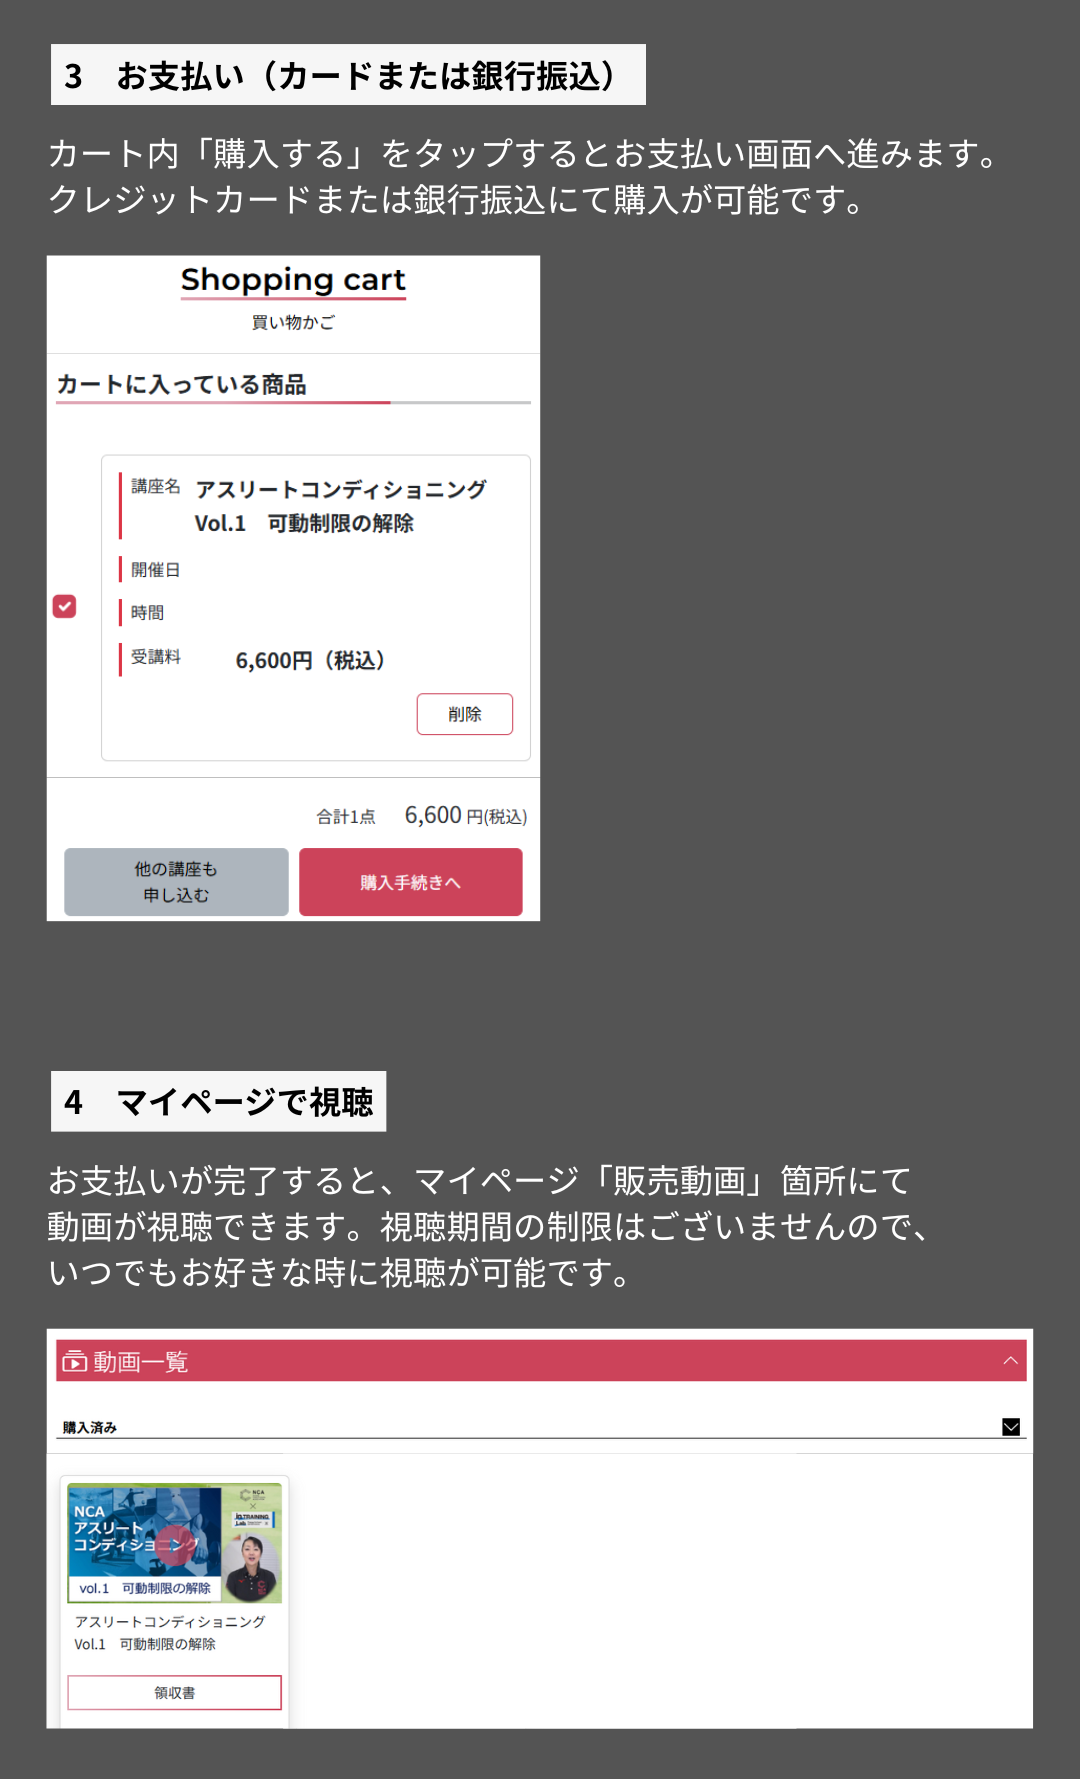Viewport: 1080px width, 1779px height.
Task: Open the 購入済み filter dropdown arrow
Action: (x=1011, y=1427)
